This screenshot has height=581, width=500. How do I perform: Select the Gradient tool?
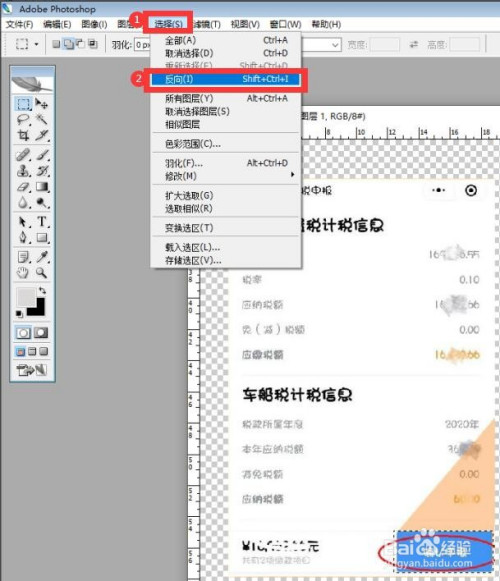(42, 186)
